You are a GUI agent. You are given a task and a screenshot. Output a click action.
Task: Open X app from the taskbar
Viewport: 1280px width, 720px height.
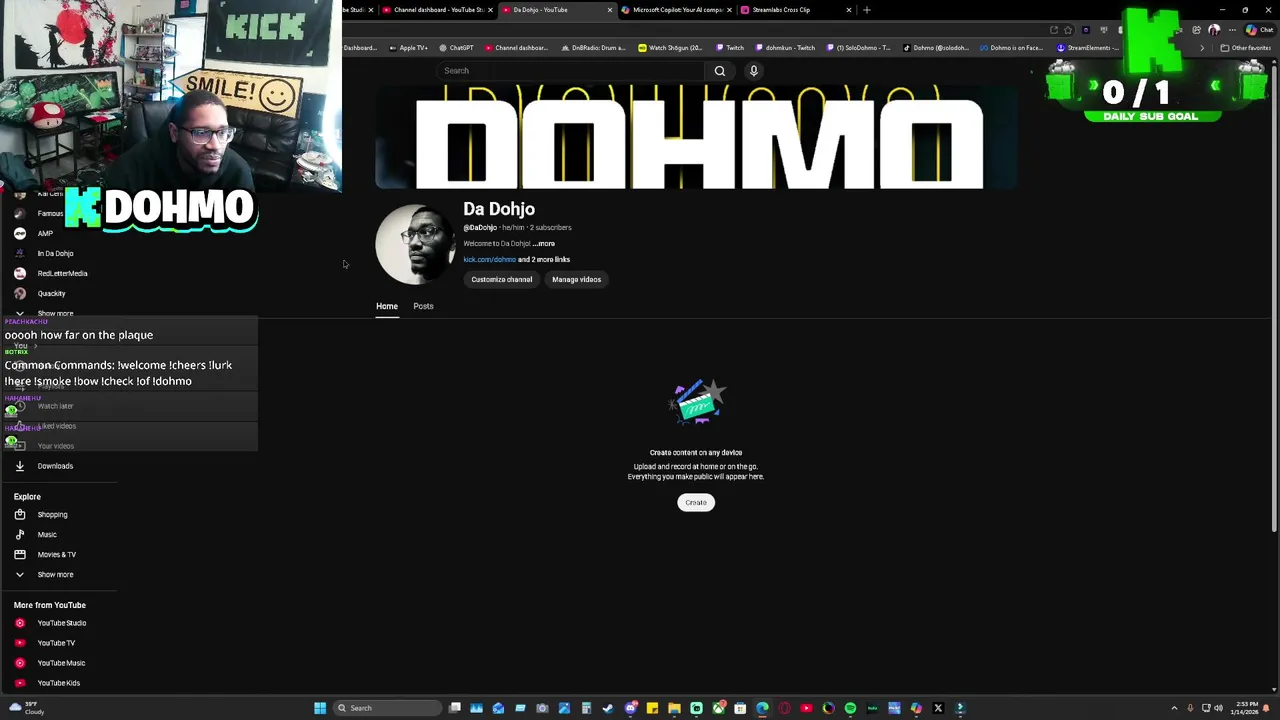point(938,708)
